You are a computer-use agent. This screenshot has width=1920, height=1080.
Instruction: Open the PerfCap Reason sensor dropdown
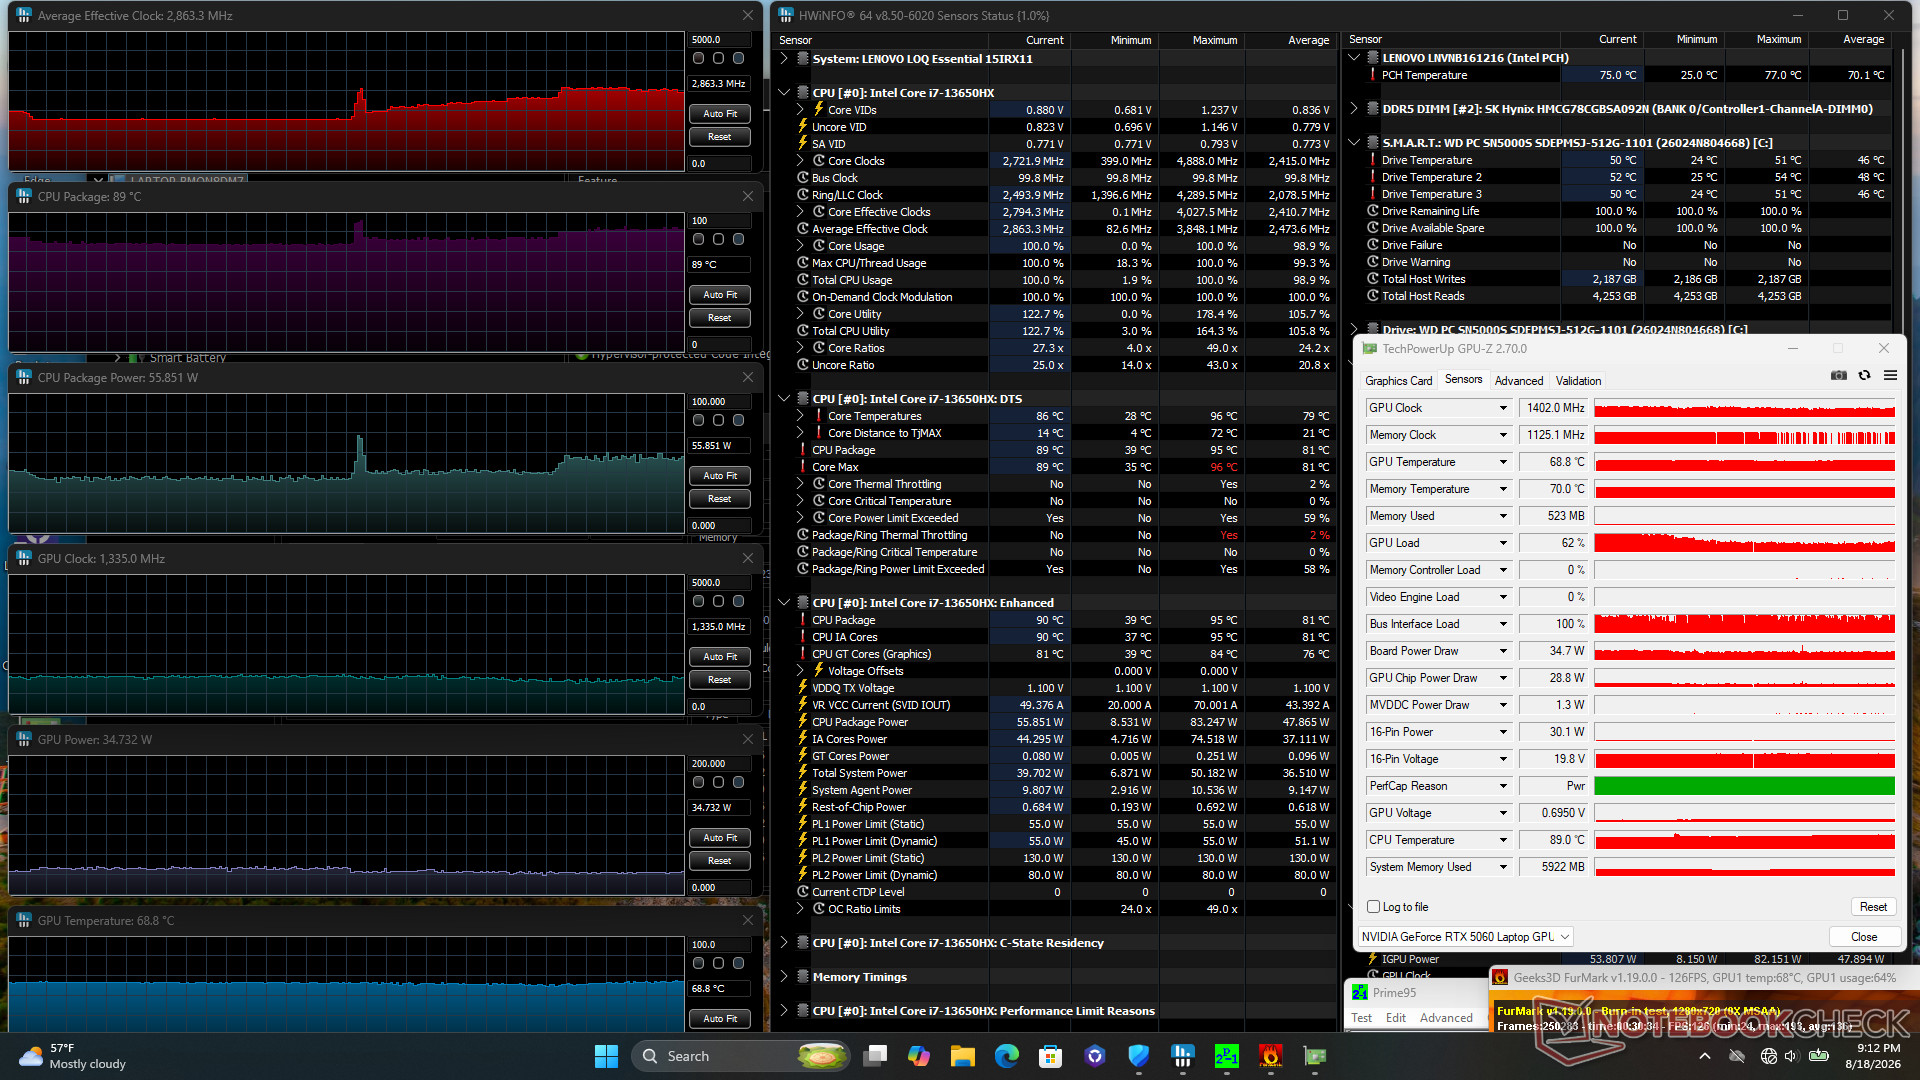(x=1502, y=786)
